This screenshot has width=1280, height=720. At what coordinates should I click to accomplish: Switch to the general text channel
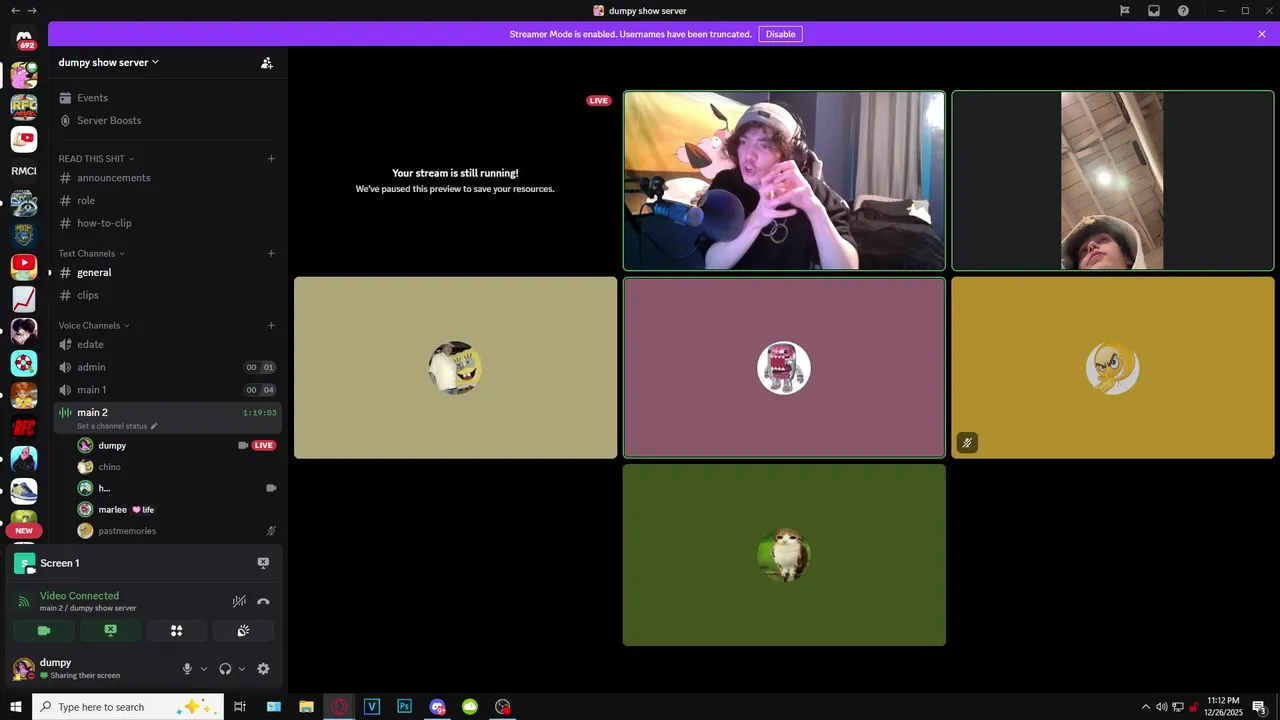point(167,273)
